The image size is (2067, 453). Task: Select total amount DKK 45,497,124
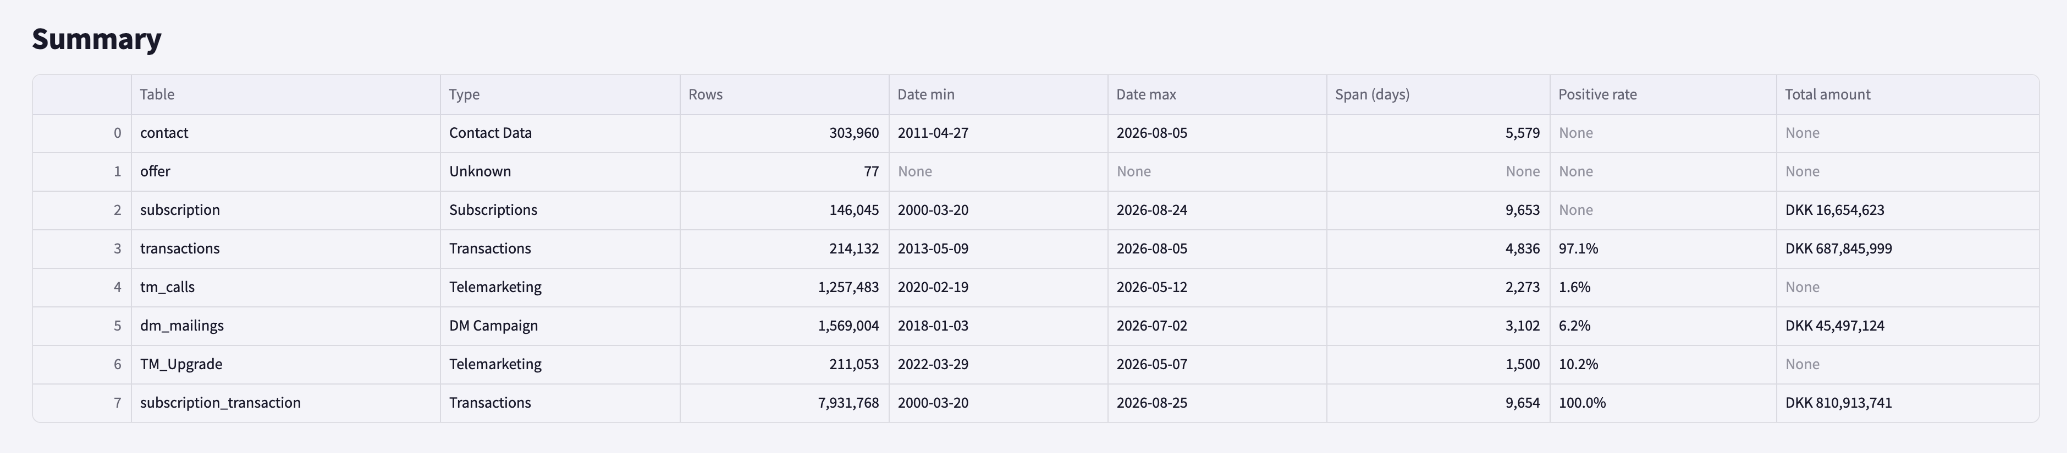pos(1907,325)
